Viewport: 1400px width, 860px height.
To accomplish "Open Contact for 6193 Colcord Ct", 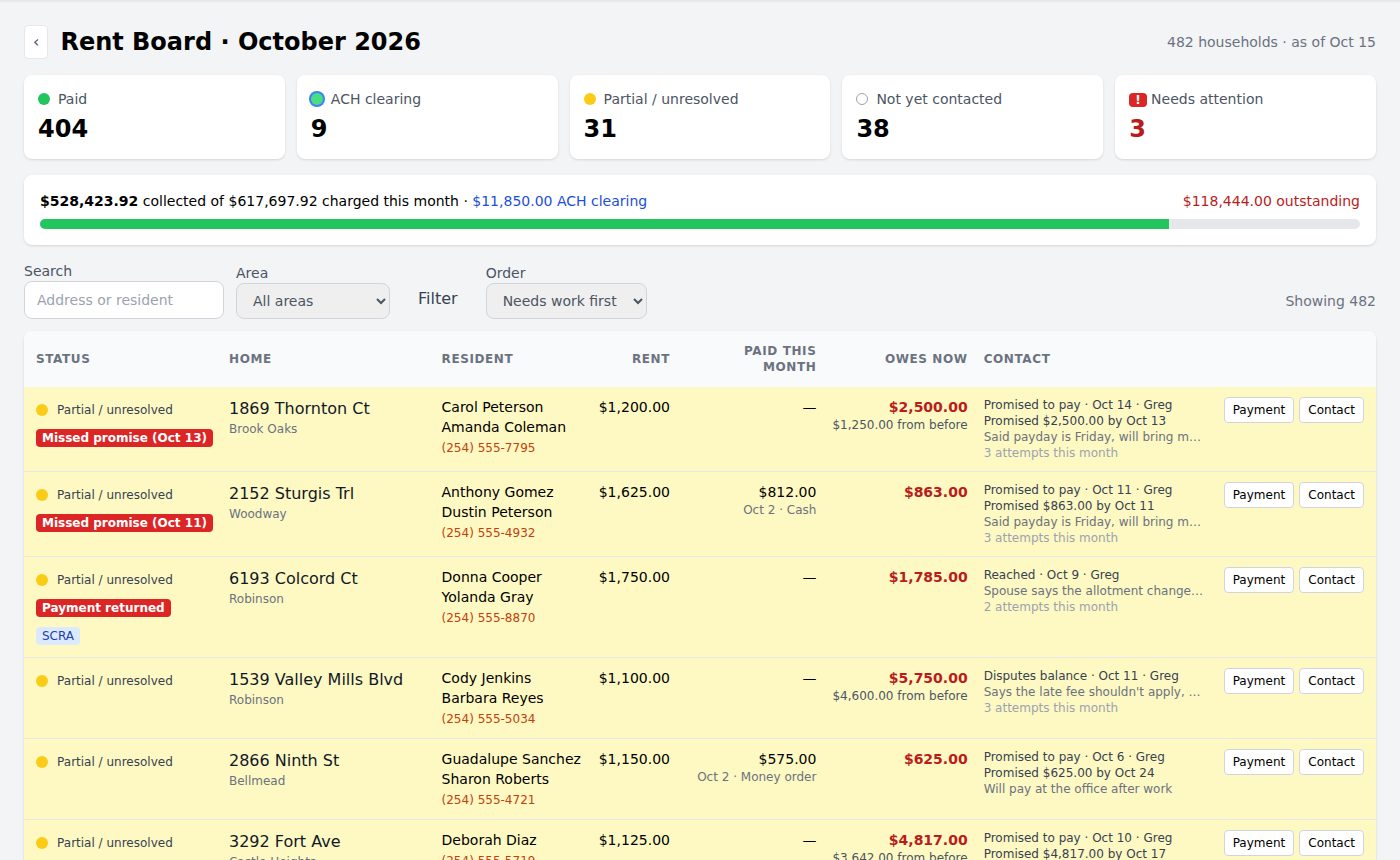I will pyautogui.click(x=1331, y=580).
